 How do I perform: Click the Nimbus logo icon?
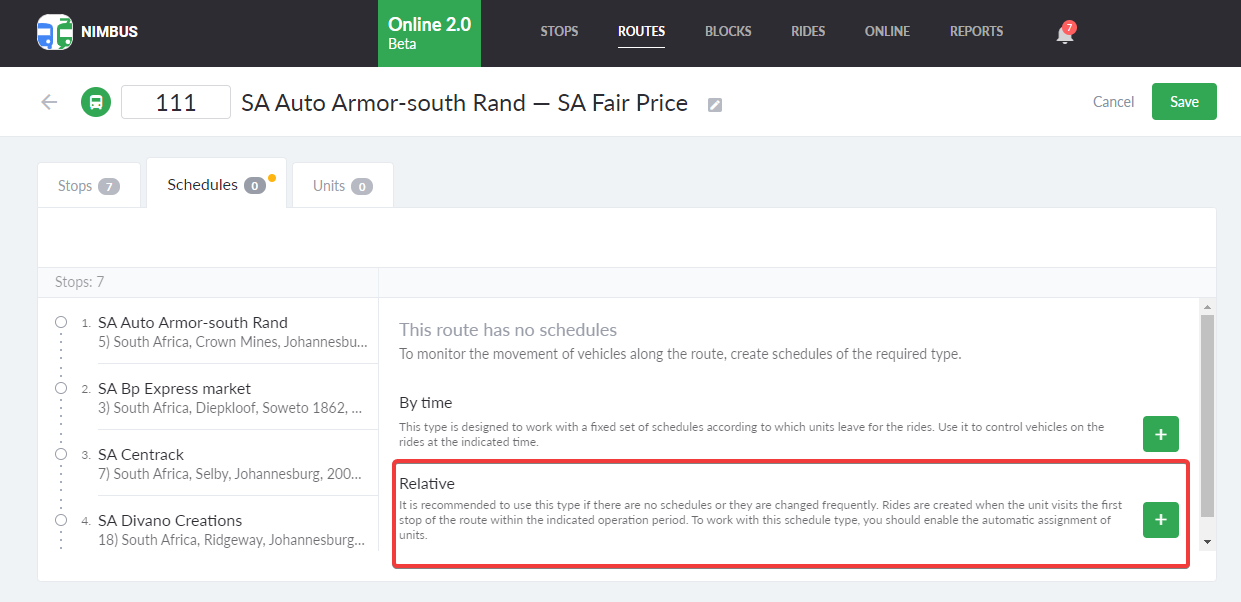[x=54, y=32]
